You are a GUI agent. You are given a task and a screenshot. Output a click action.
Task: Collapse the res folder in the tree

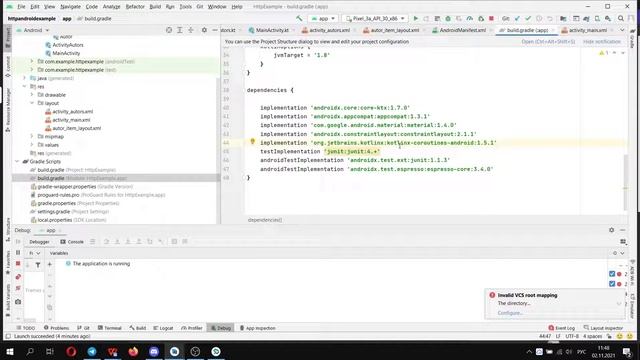pyautogui.click(x=24, y=86)
